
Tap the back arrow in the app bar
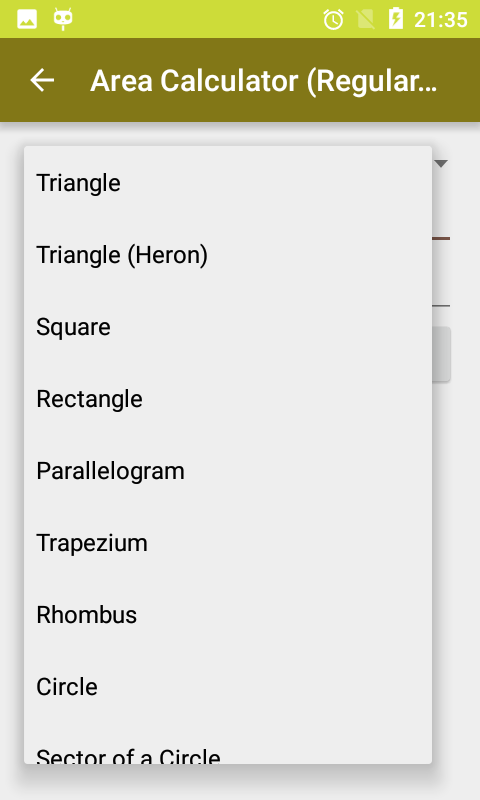coord(42,80)
